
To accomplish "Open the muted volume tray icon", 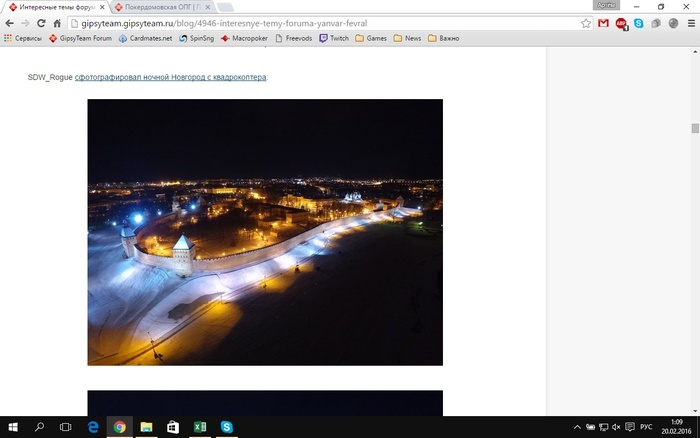I will point(617,427).
